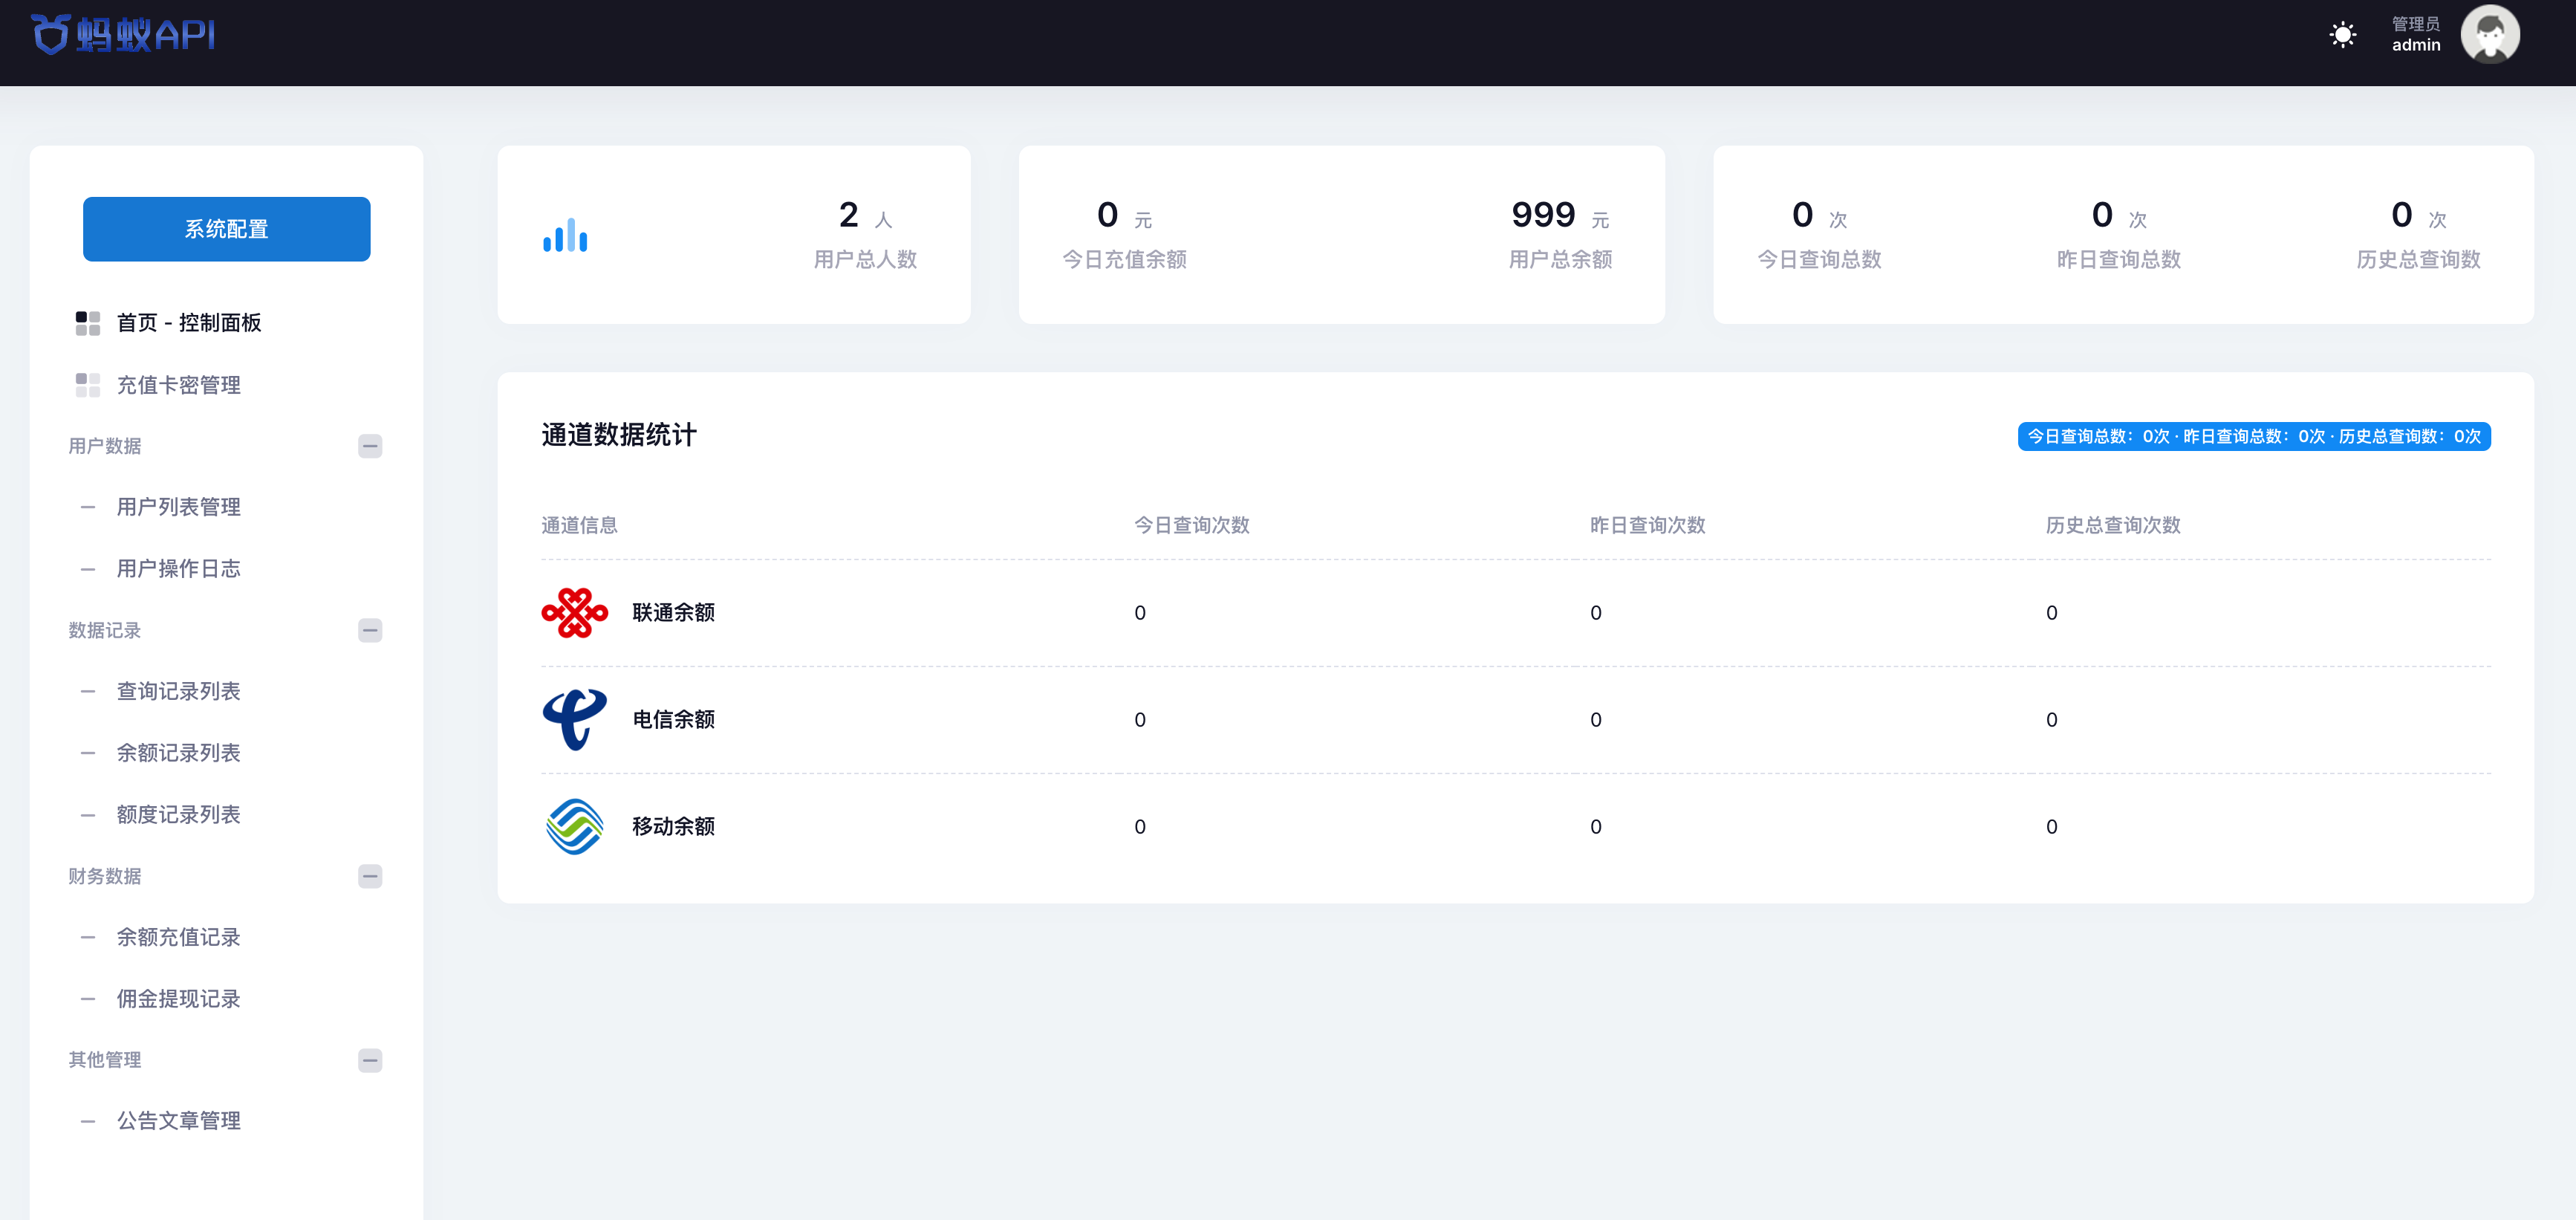
Task: Click the 999 元 total balance value
Action: click(x=1560, y=215)
